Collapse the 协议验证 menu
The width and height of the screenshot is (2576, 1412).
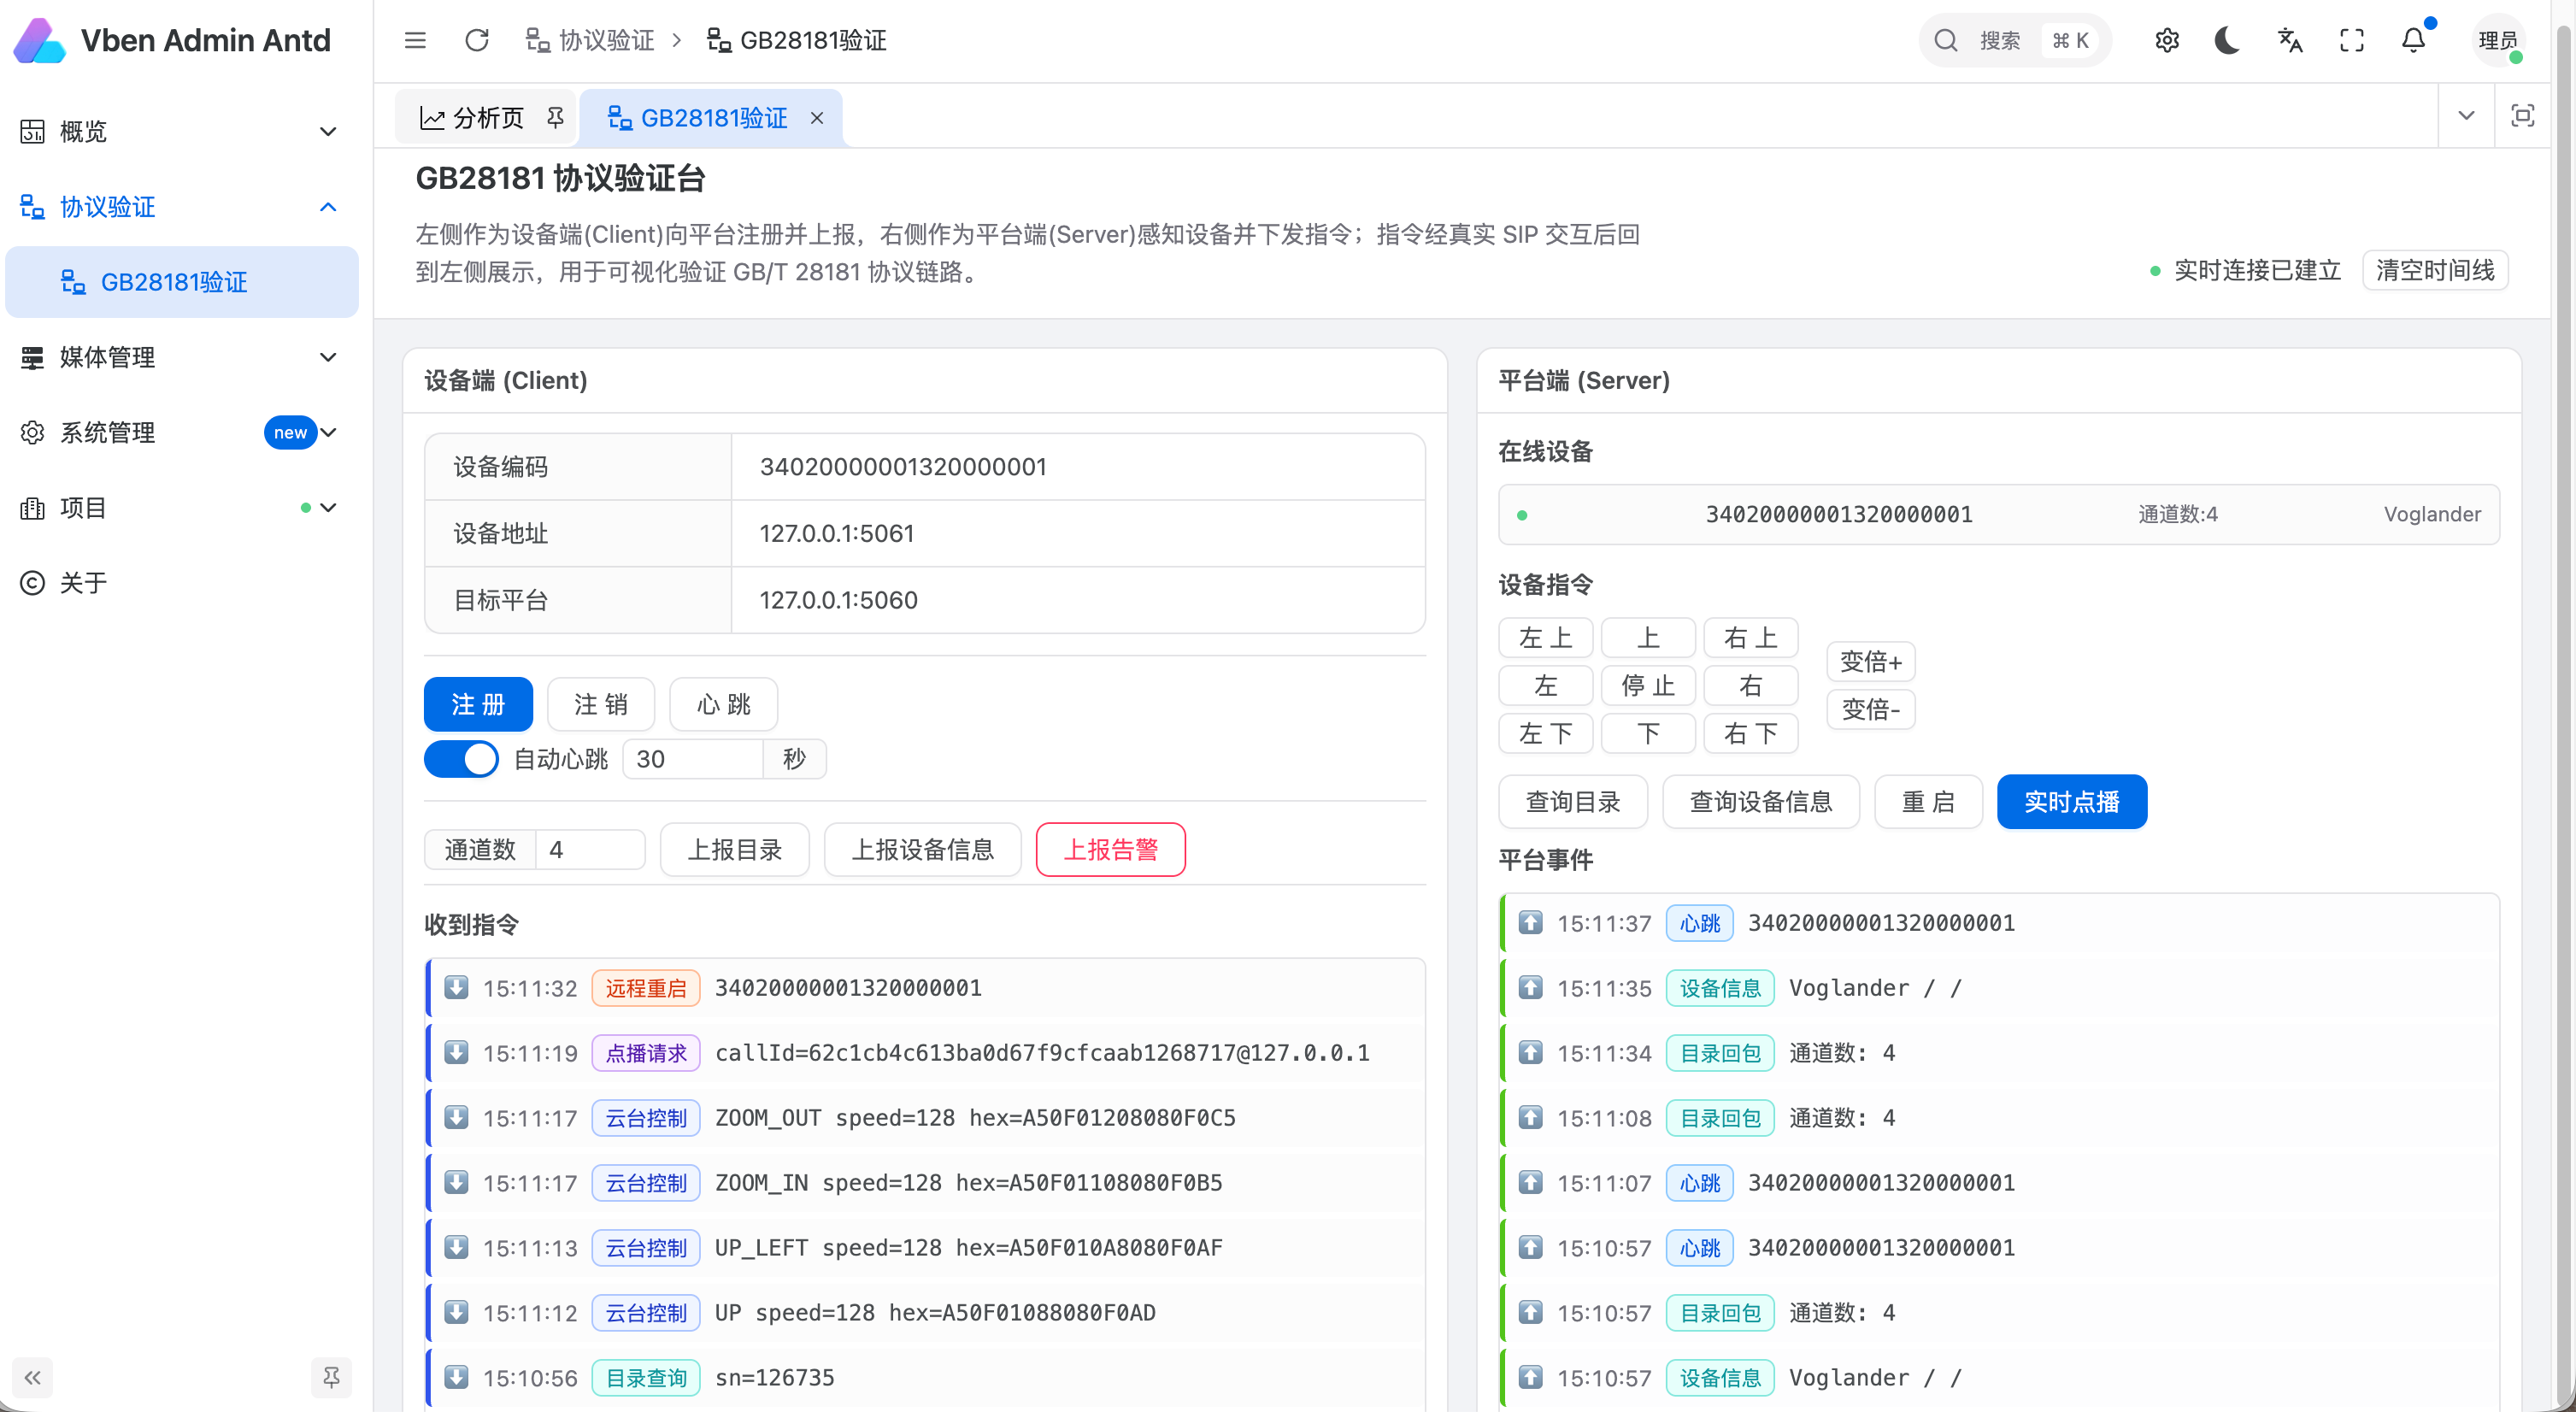[x=181, y=207]
